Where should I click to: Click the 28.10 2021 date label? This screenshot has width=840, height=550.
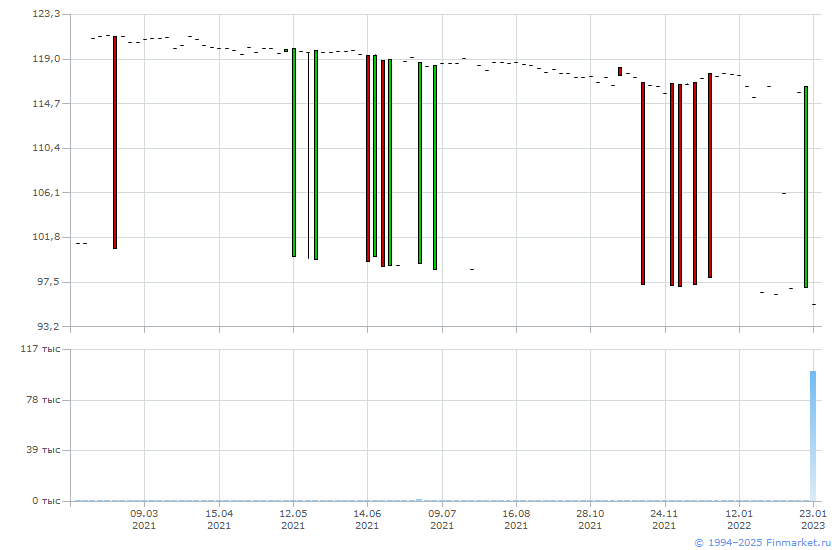590,518
